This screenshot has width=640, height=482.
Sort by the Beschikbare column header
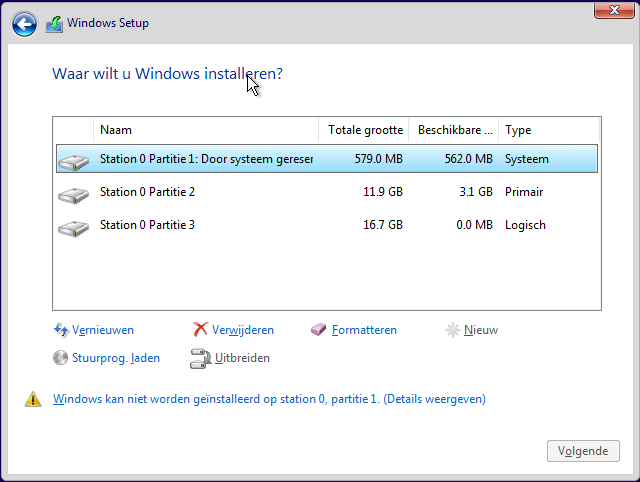click(453, 130)
